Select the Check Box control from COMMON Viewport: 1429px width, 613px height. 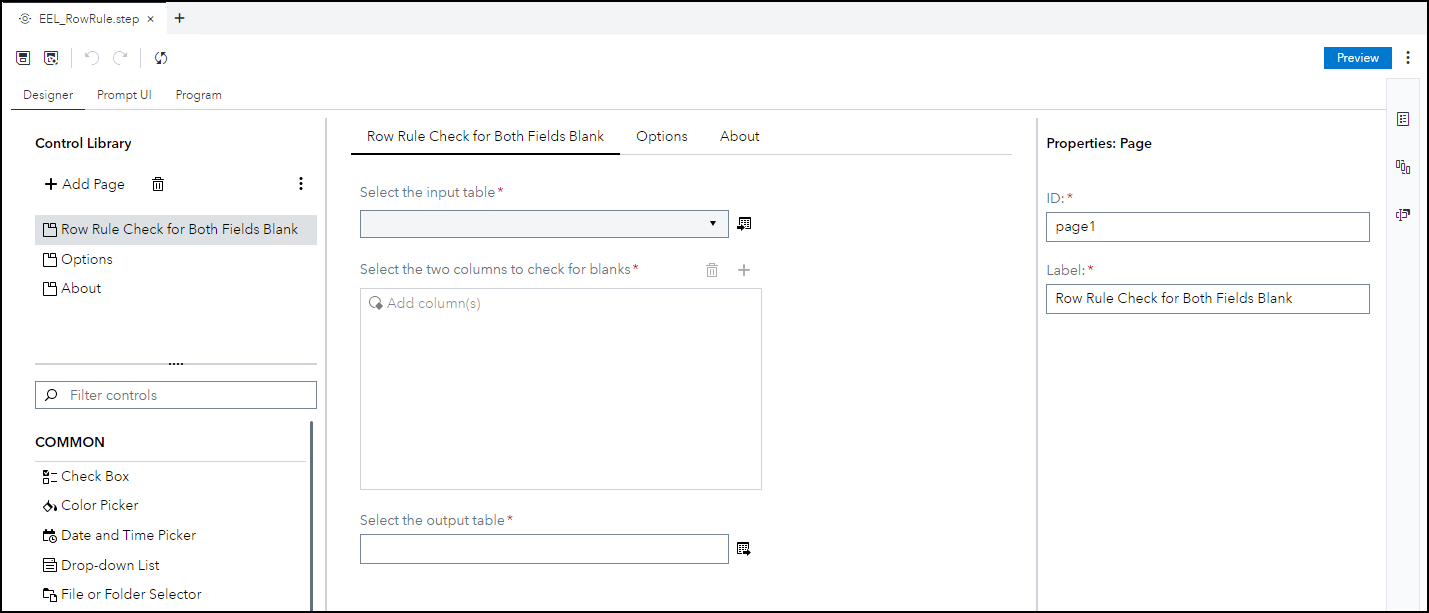pyautogui.click(x=95, y=476)
